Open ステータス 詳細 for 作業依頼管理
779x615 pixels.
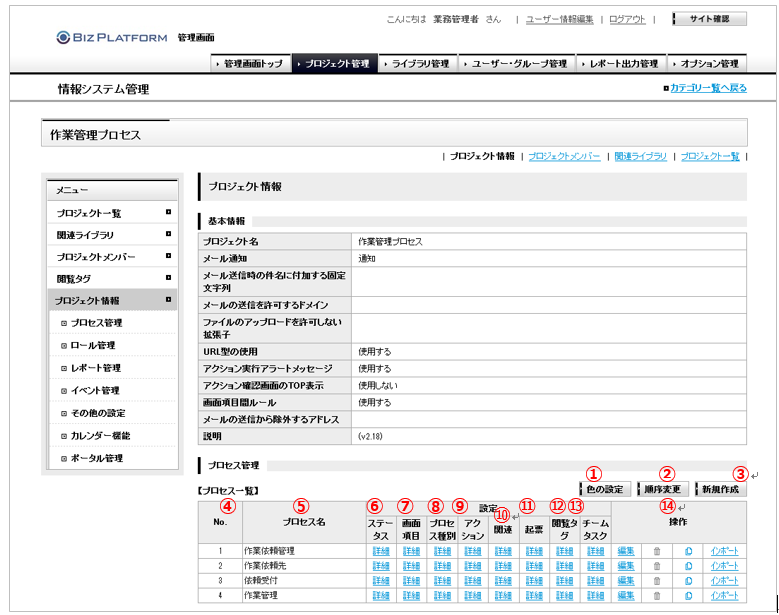381,551
